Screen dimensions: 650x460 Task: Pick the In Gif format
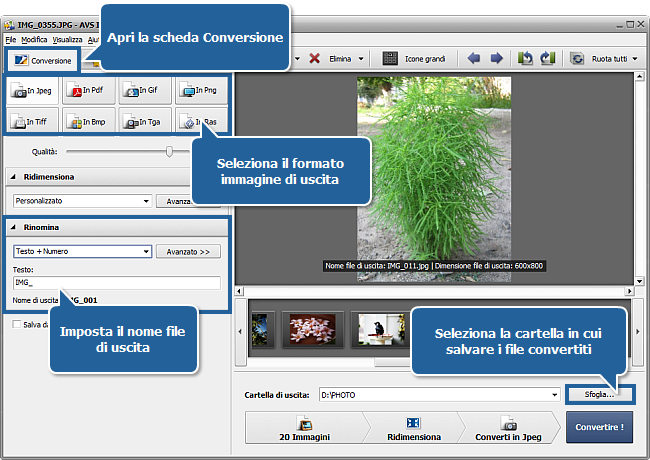(x=145, y=91)
